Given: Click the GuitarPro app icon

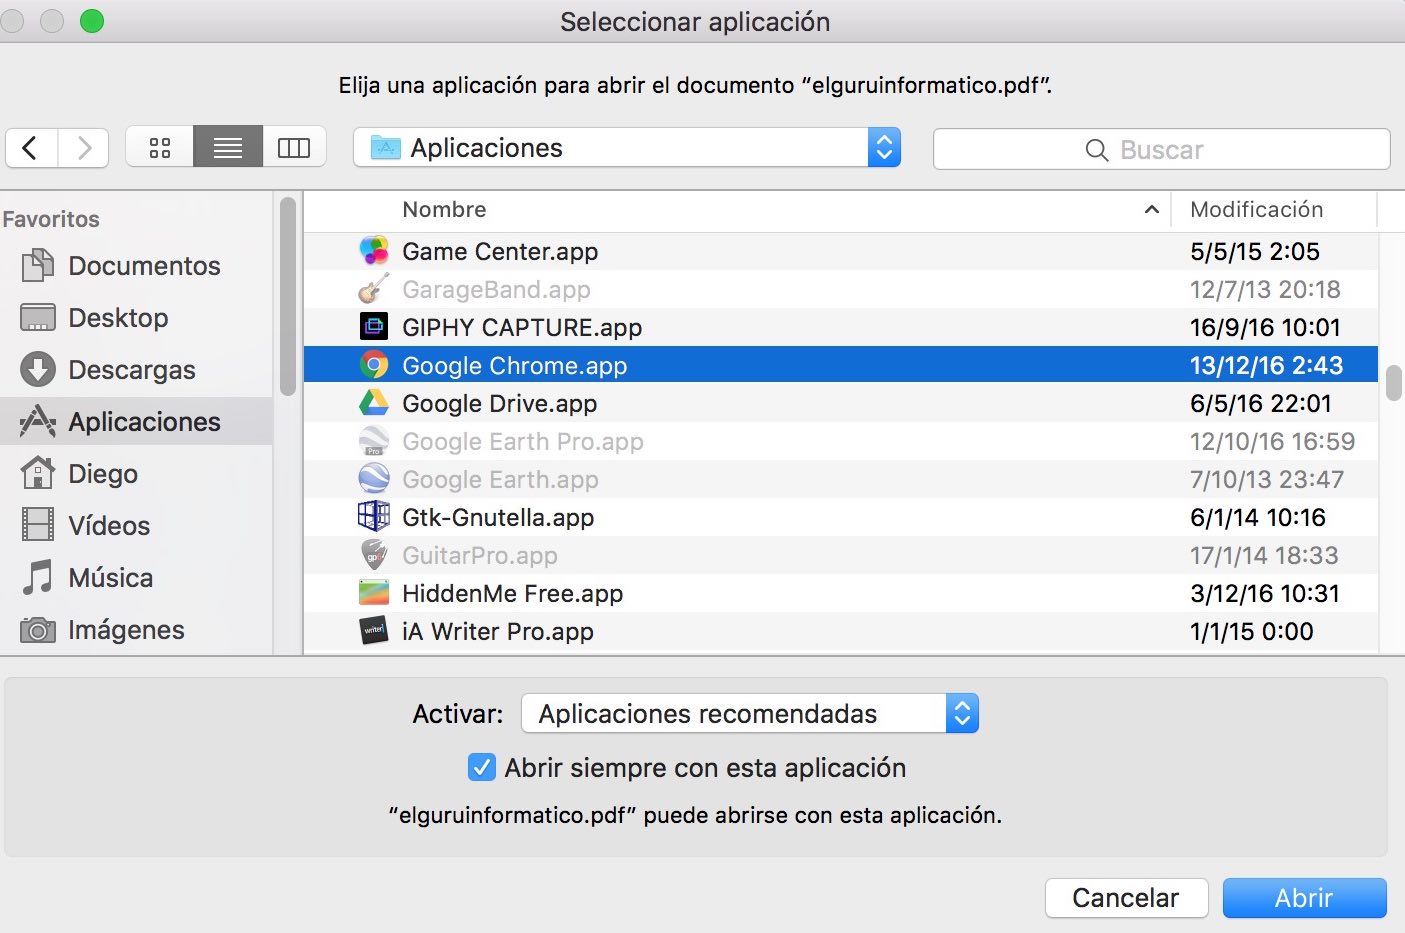Looking at the screenshot, I should 374,555.
